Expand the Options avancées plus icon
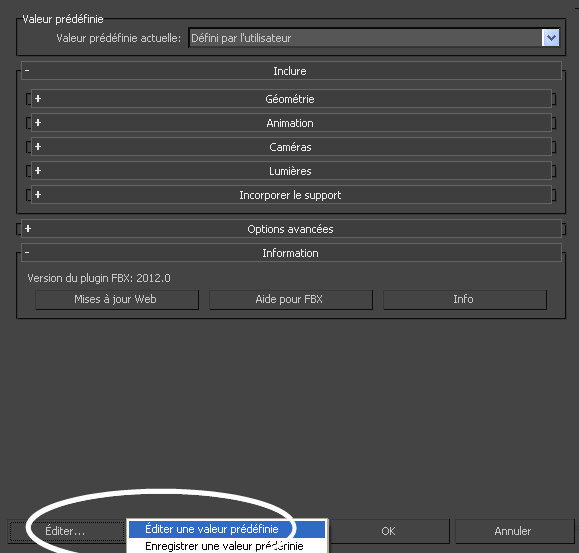The height and width of the screenshot is (553, 579). 28,229
